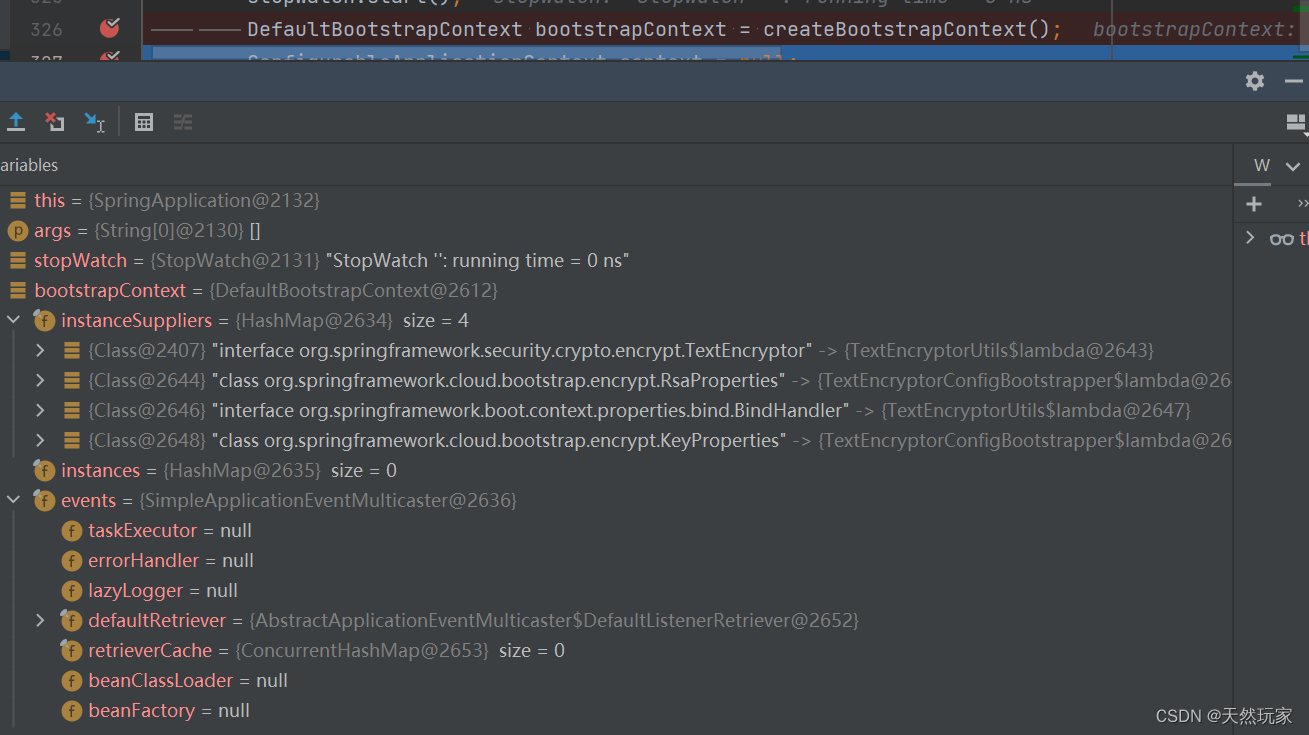This screenshot has width=1309, height=735.
Task: Click the field icon beside retrieverCache
Action: click(71, 650)
